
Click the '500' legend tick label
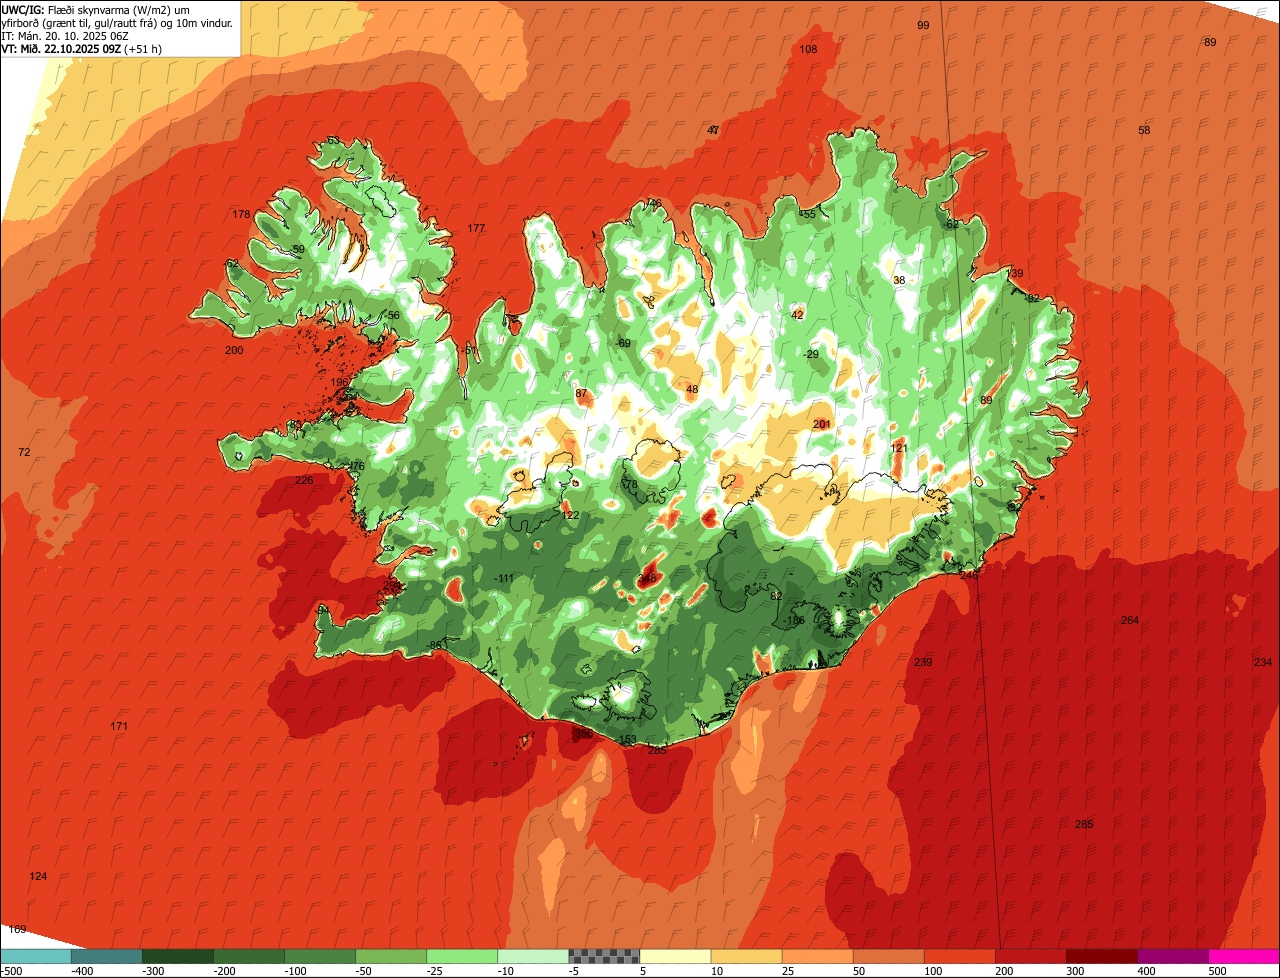coord(1217,970)
